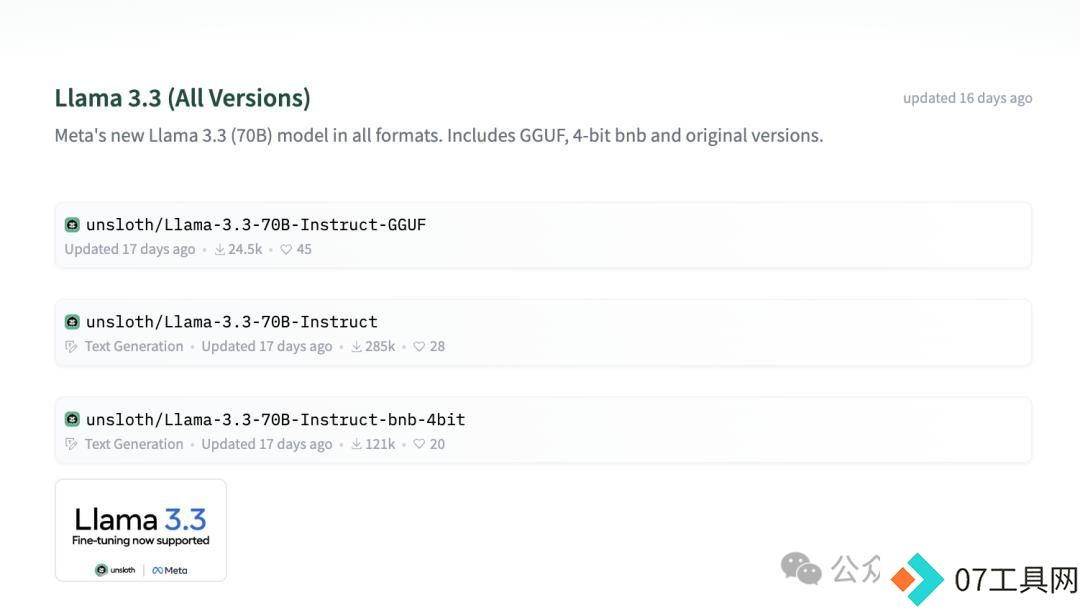The height and width of the screenshot is (613, 1080).
Task: Click the Text Generation tag icon on the 285k card
Action: [71, 346]
